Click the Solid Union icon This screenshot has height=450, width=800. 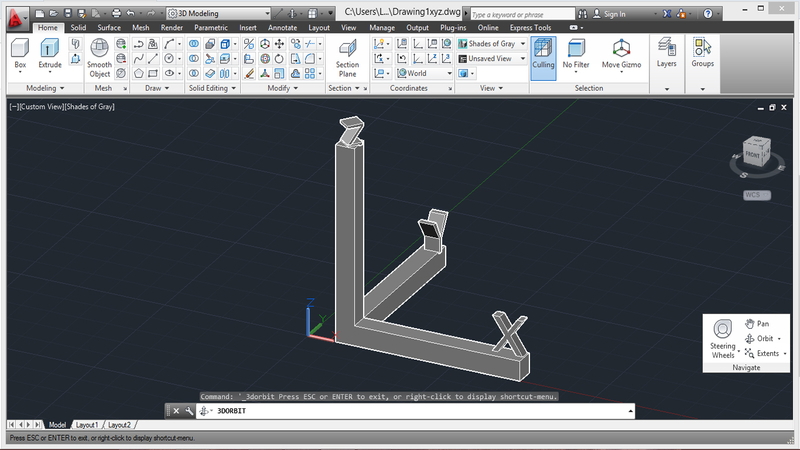[x=194, y=44]
